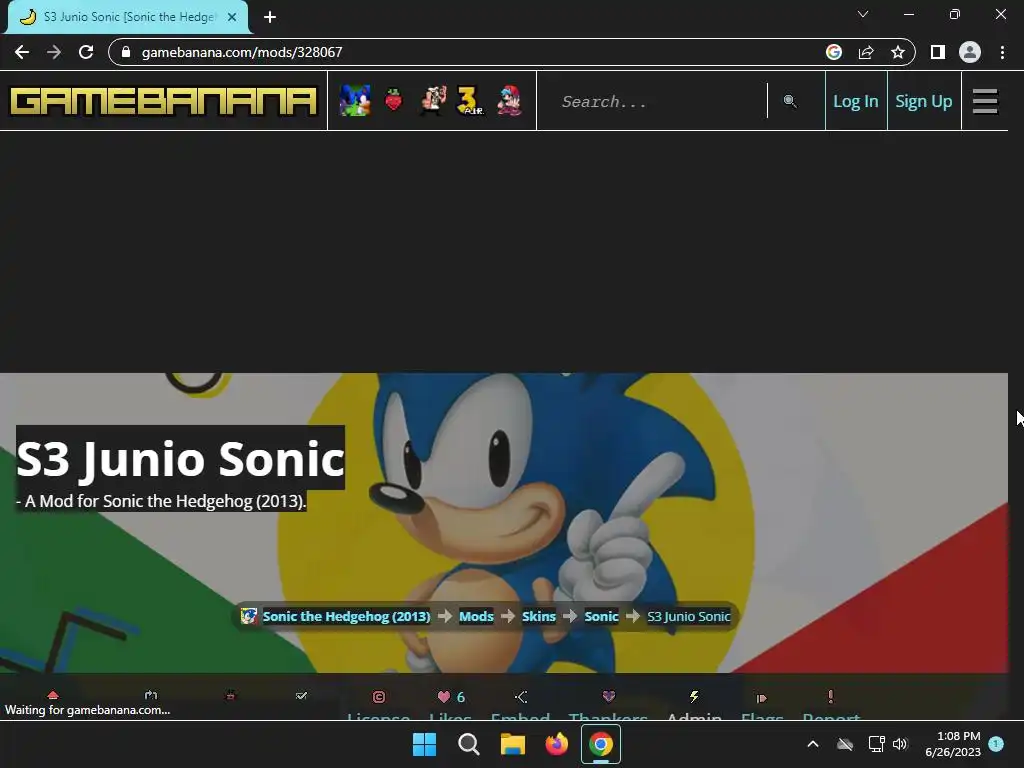Open the Friday Night Funkin' game icon

(509, 101)
